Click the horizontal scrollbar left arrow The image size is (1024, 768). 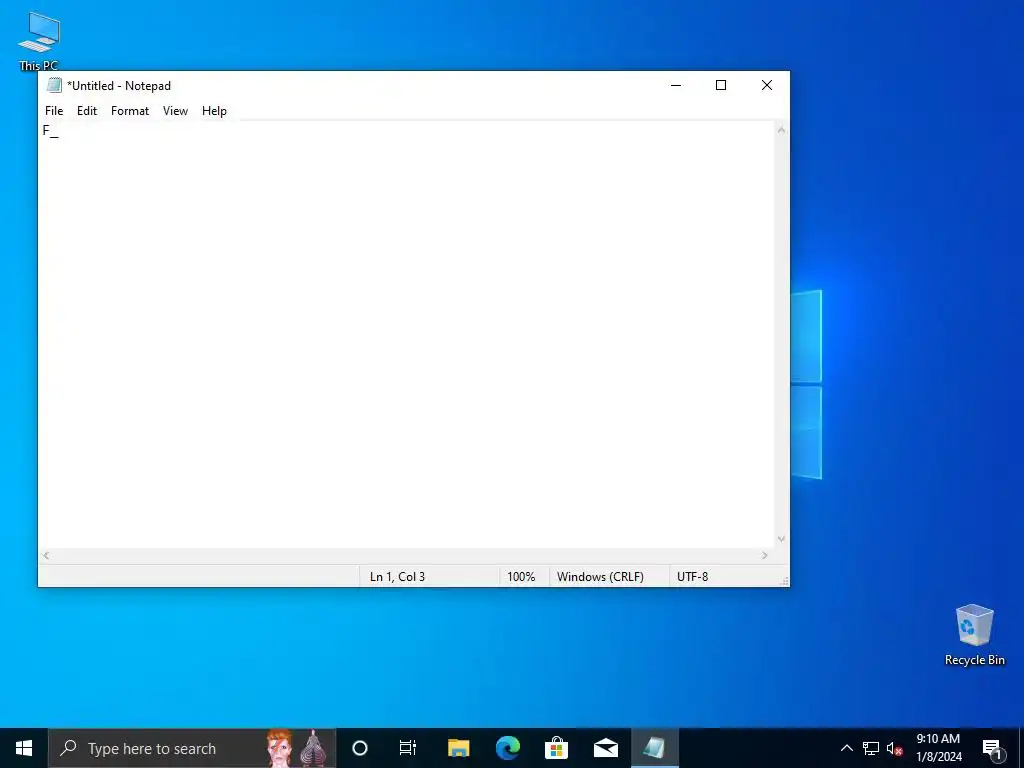[46, 556]
